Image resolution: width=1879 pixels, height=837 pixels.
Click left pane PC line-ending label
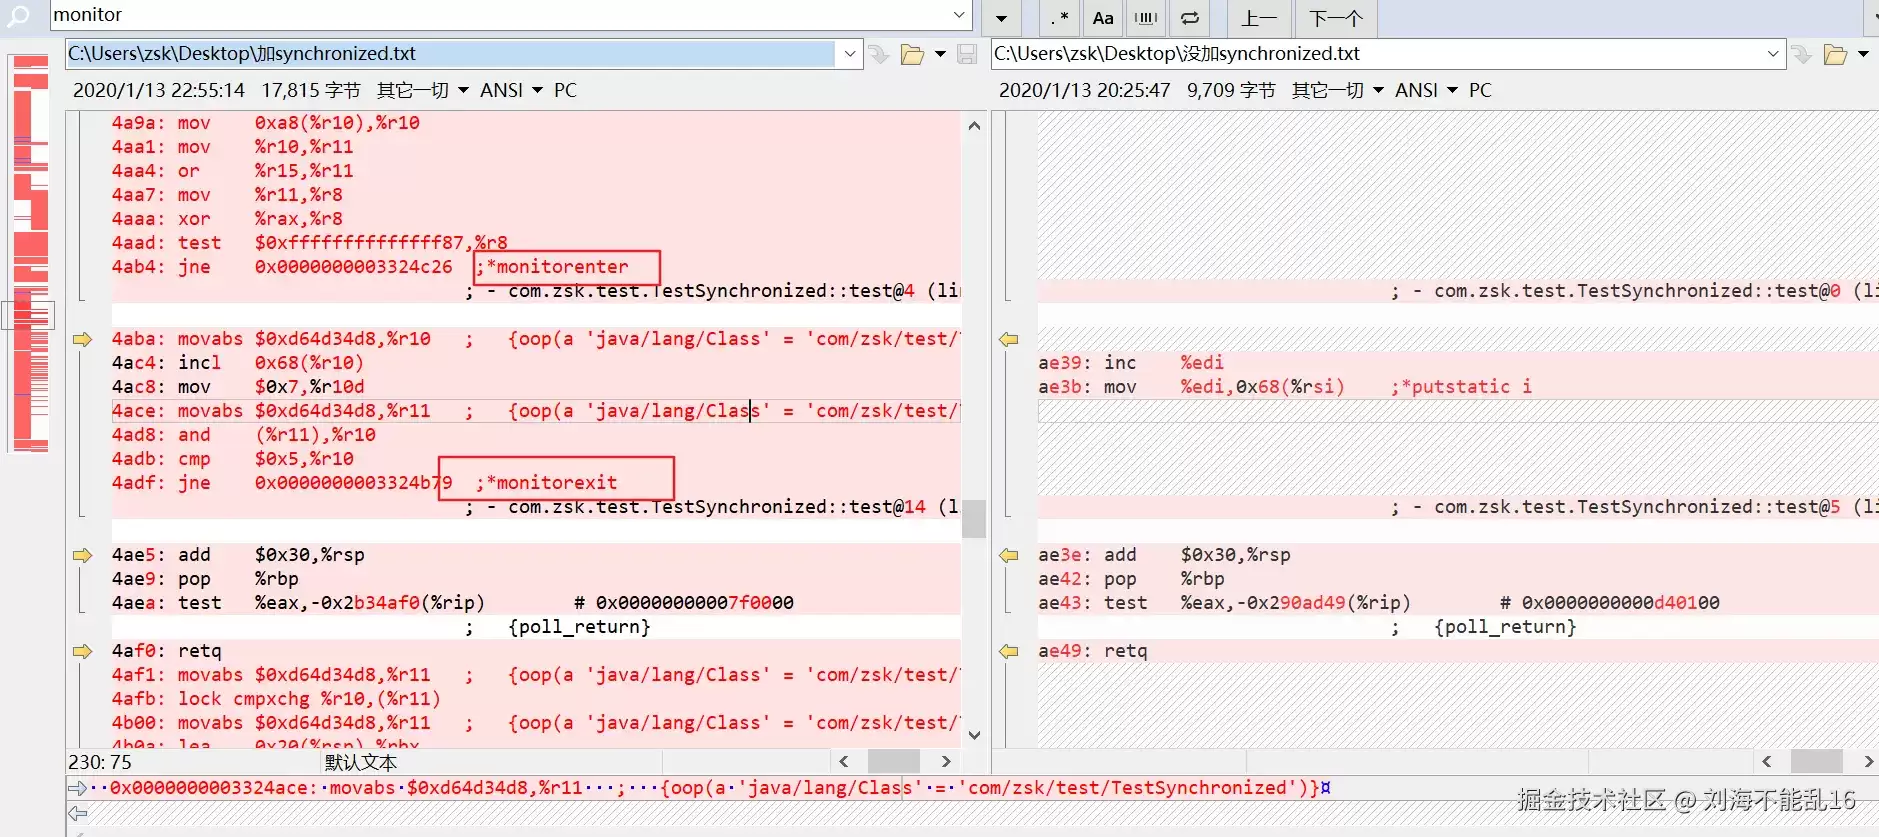pyautogui.click(x=565, y=91)
